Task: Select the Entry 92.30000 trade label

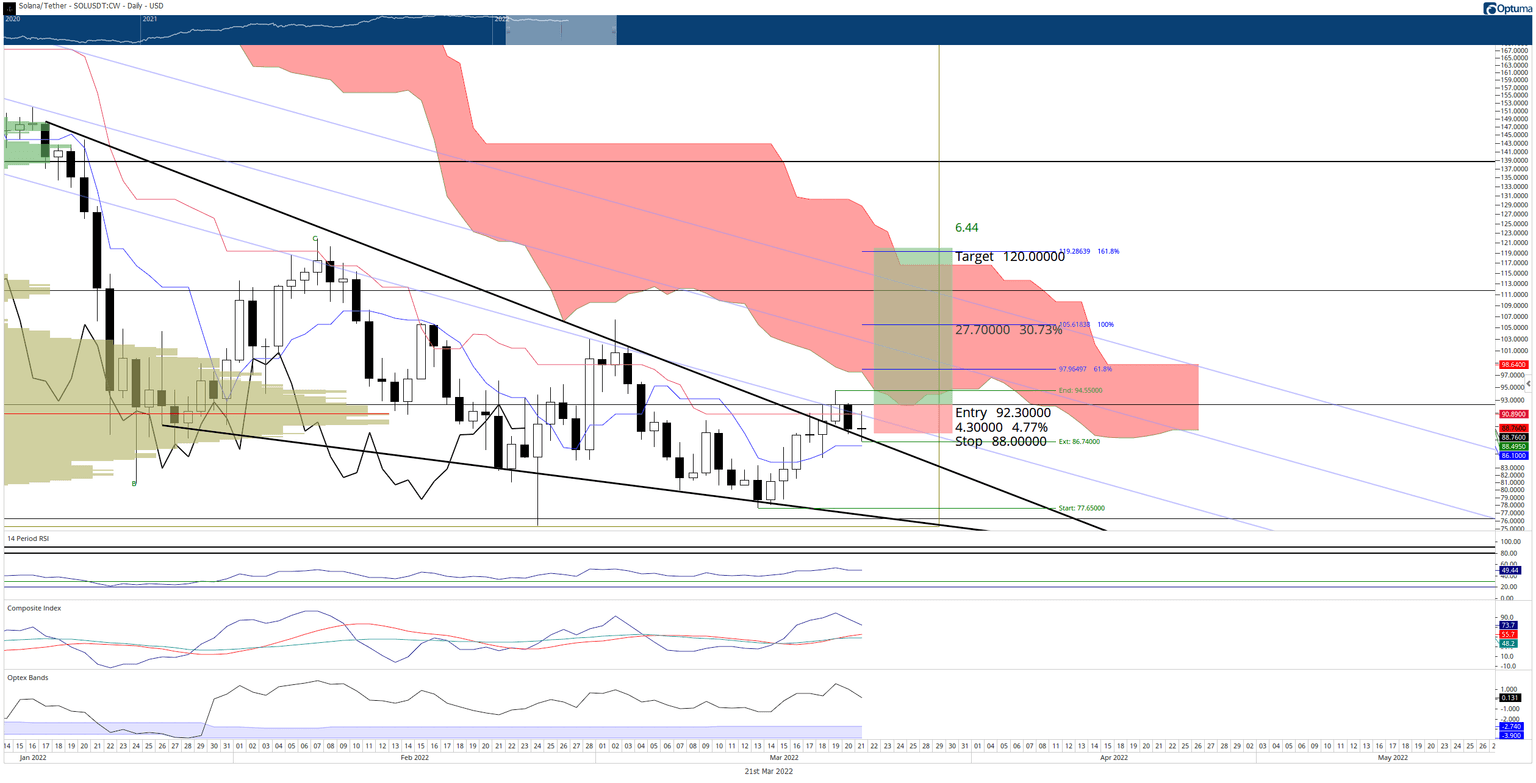Action: click(1002, 412)
